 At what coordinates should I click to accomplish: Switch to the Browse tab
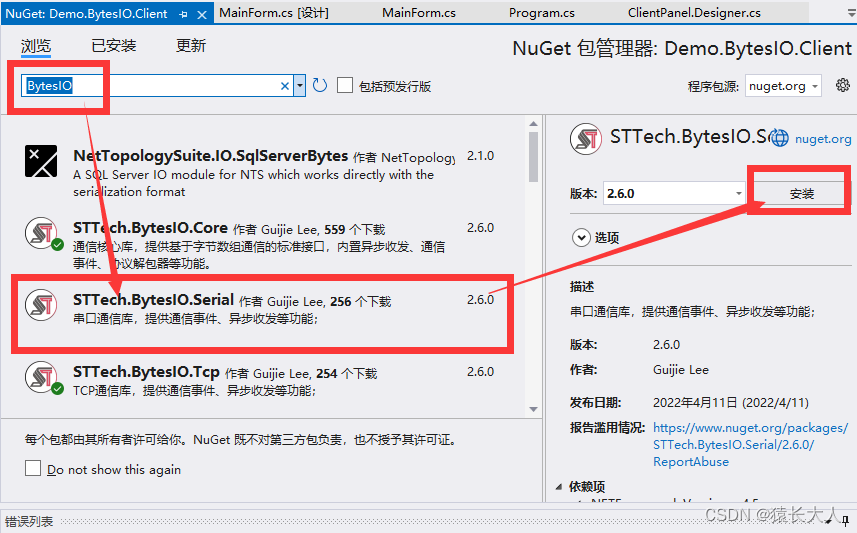[x=36, y=46]
